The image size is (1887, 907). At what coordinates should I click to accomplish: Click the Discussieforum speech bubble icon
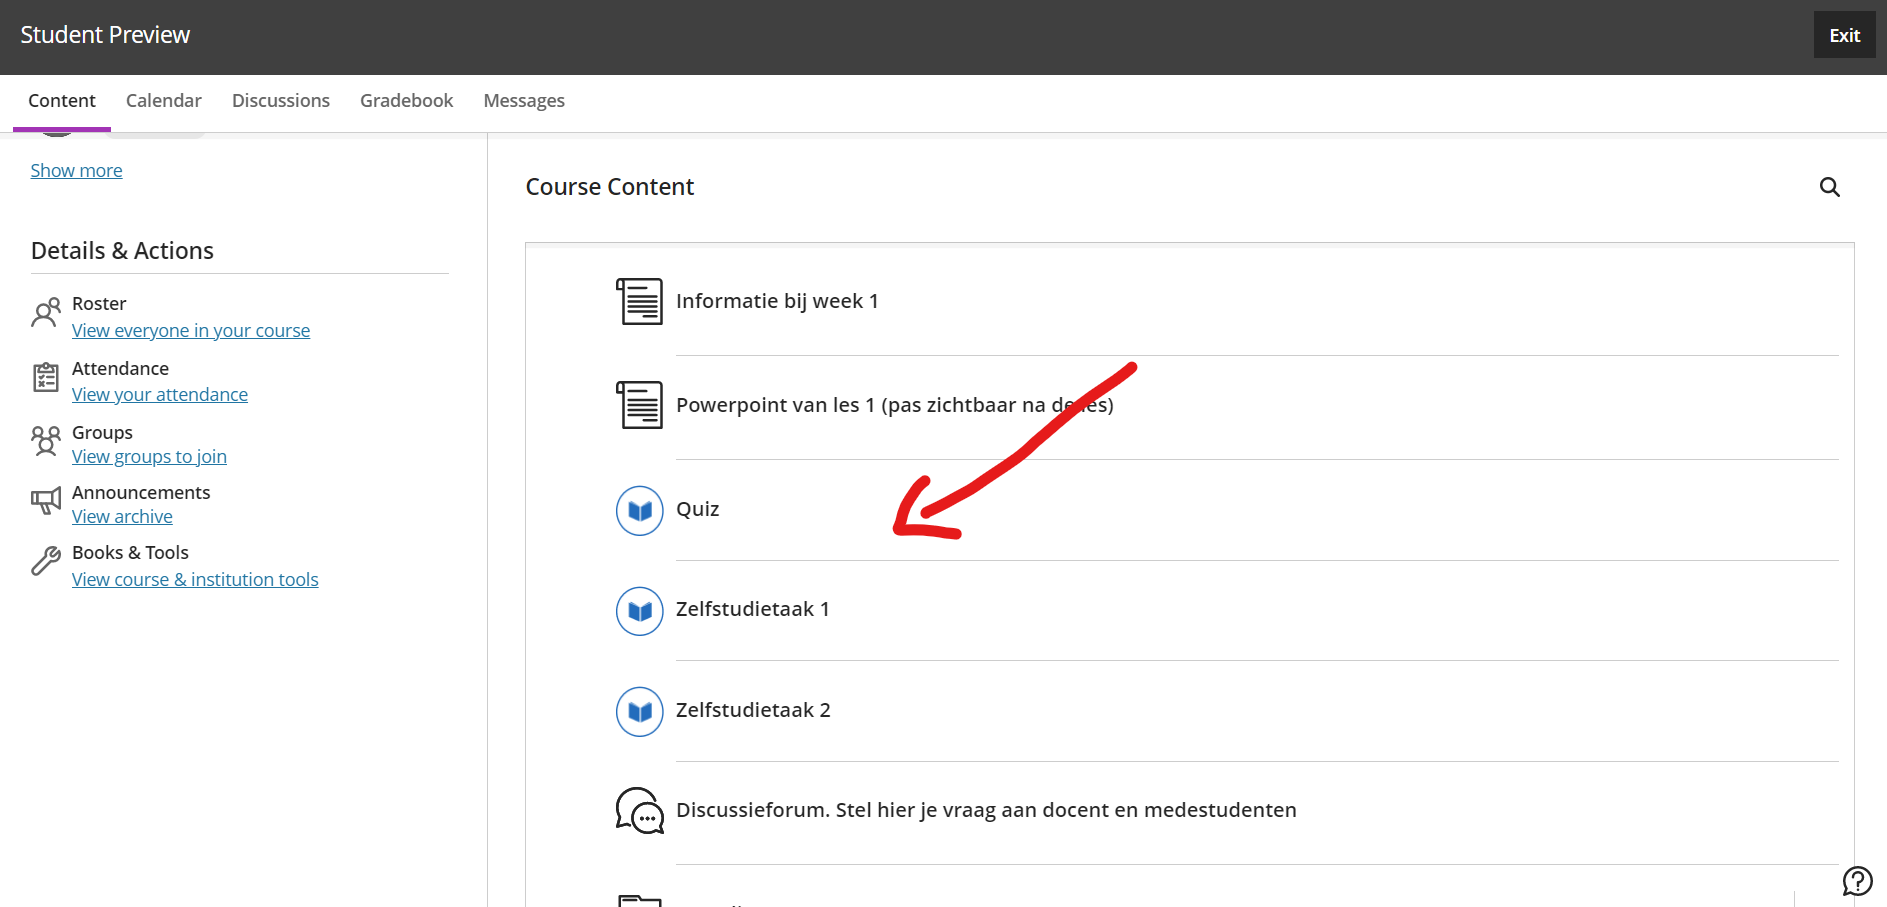[x=639, y=811]
